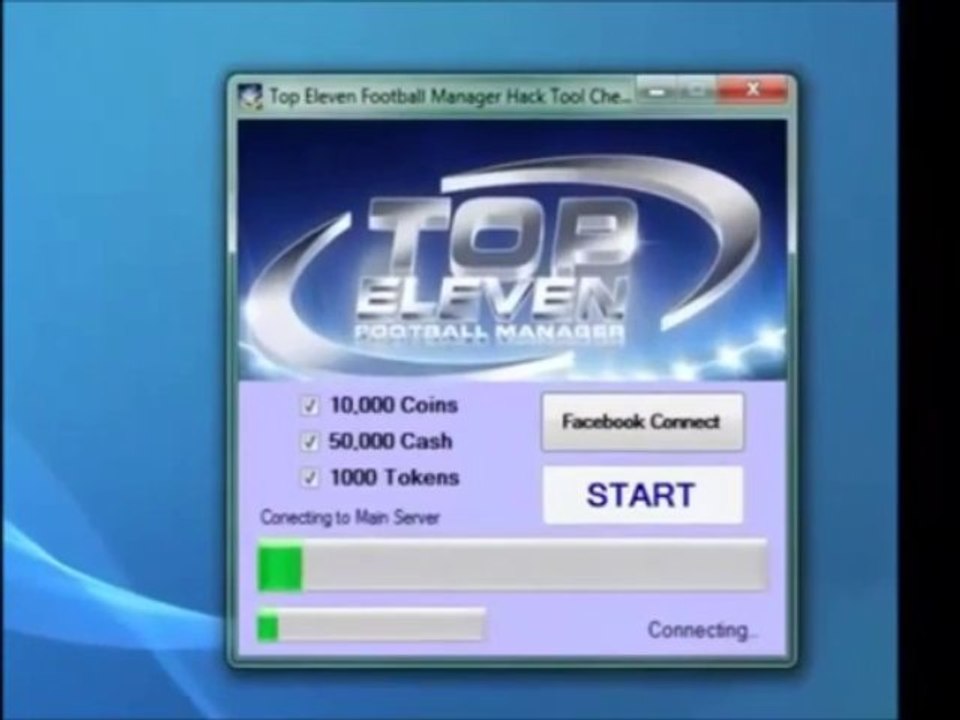Click the window title text
960x720 pixels.
(451, 97)
